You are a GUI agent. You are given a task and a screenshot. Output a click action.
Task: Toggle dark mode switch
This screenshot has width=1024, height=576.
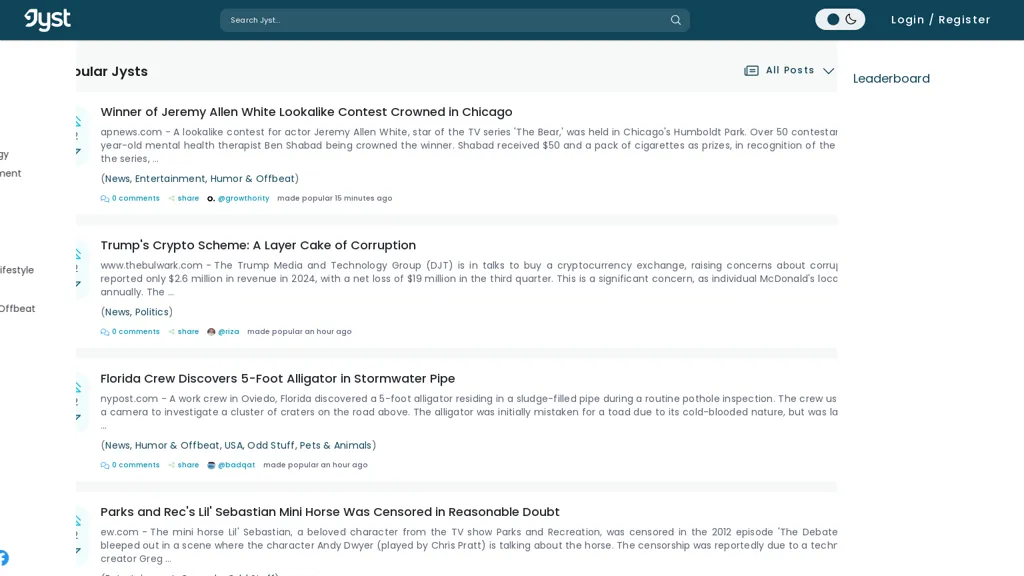pyautogui.click(x=840, y=19)
